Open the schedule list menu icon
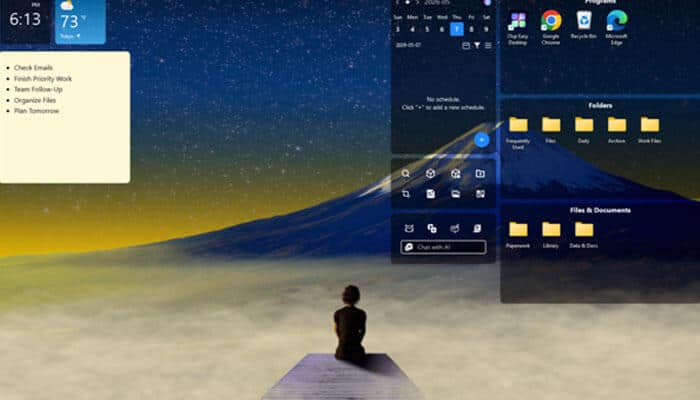700x400 pixels. pos(488,45)
